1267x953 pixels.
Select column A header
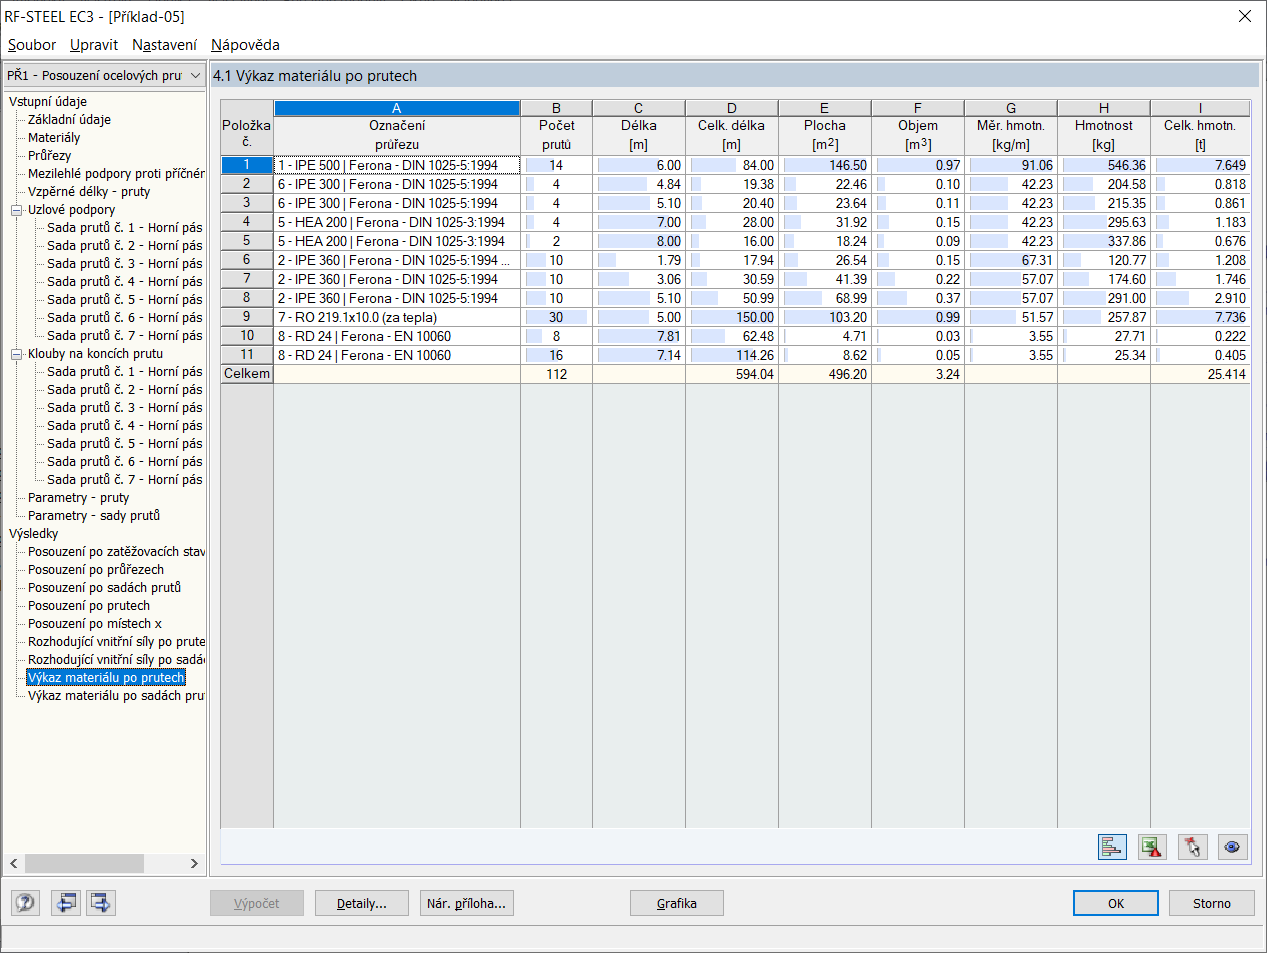point(397,108)
